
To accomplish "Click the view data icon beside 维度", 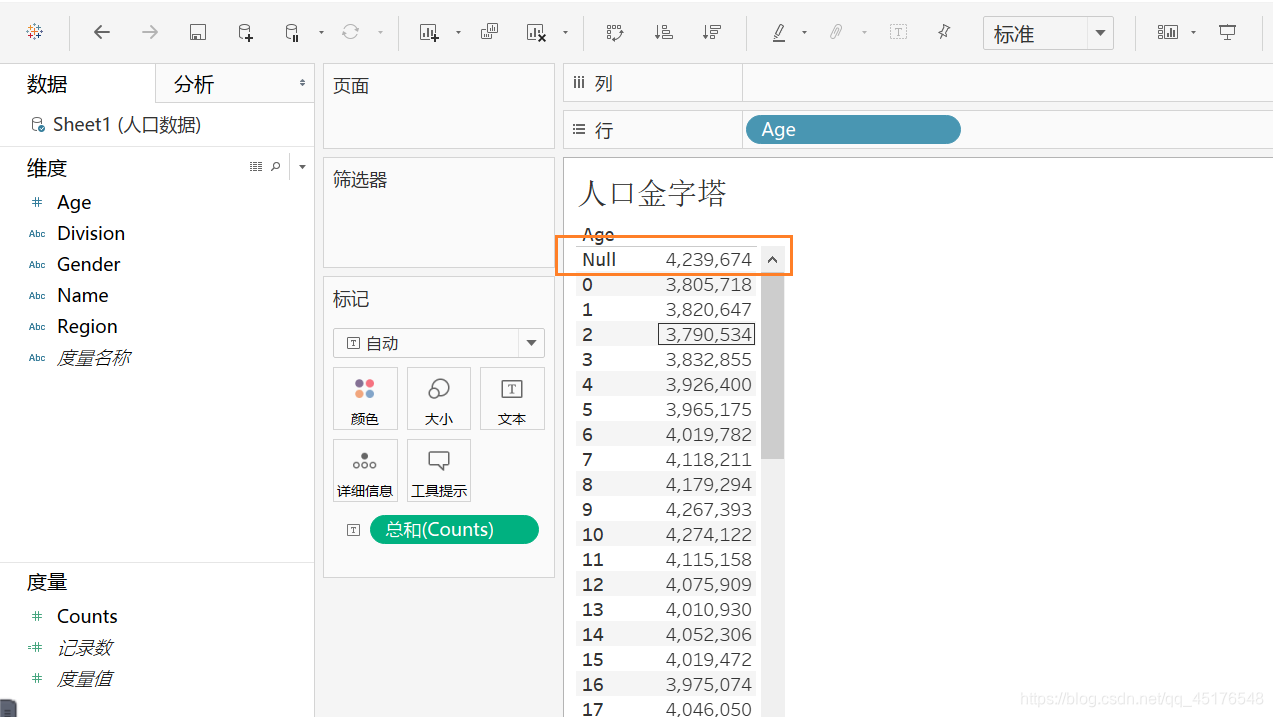I will pos(256,167).
